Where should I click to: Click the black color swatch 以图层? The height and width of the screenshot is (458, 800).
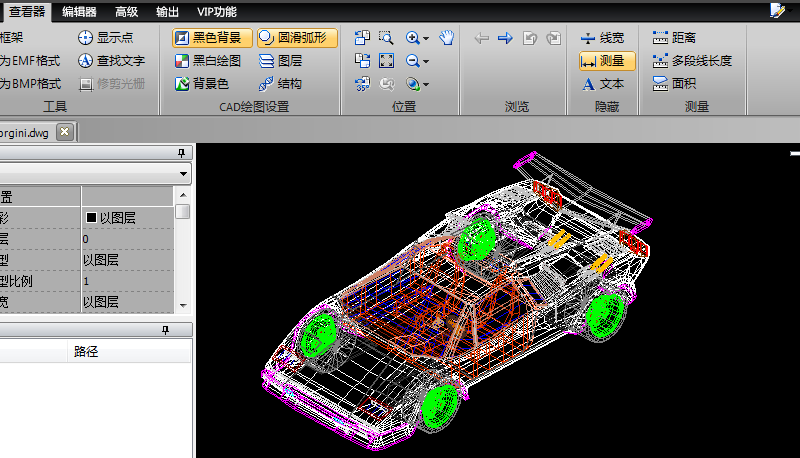point(91,217)
